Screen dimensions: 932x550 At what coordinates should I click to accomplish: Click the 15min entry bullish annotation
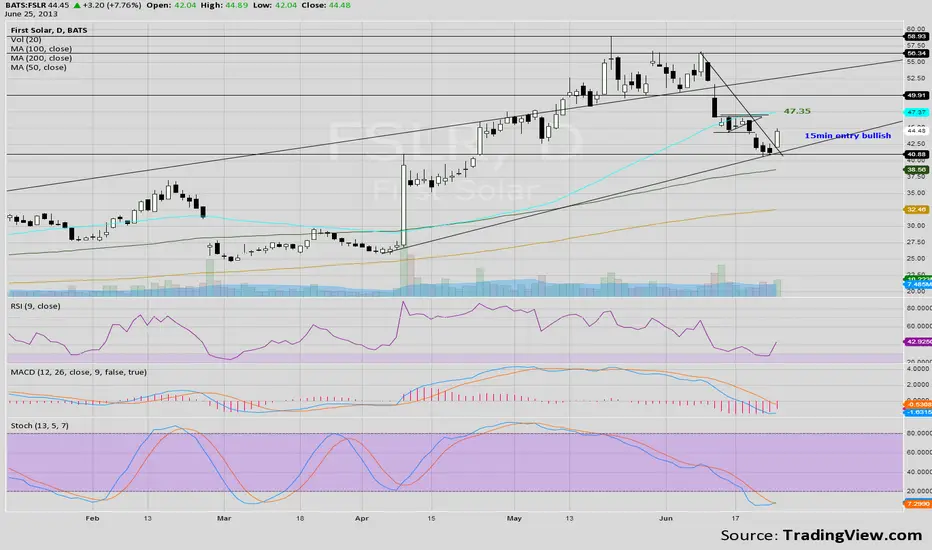coord(848,136)
